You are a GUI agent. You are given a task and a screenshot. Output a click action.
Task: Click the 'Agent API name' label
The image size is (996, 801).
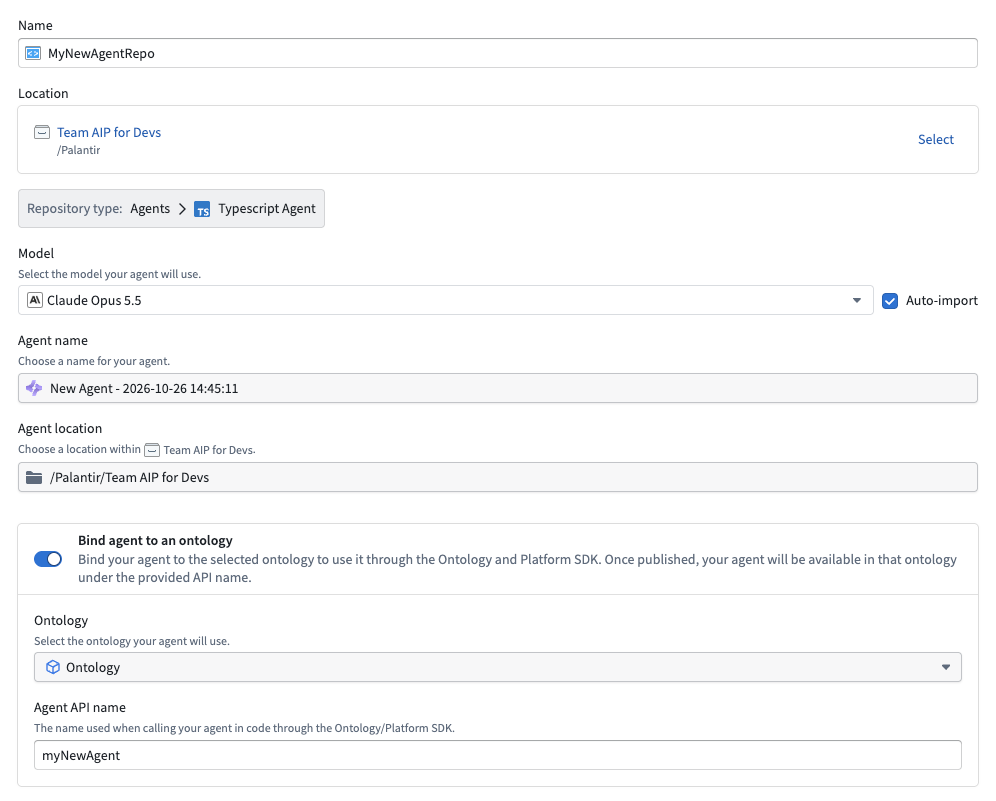pyautogui.click(x=79, y=707)
